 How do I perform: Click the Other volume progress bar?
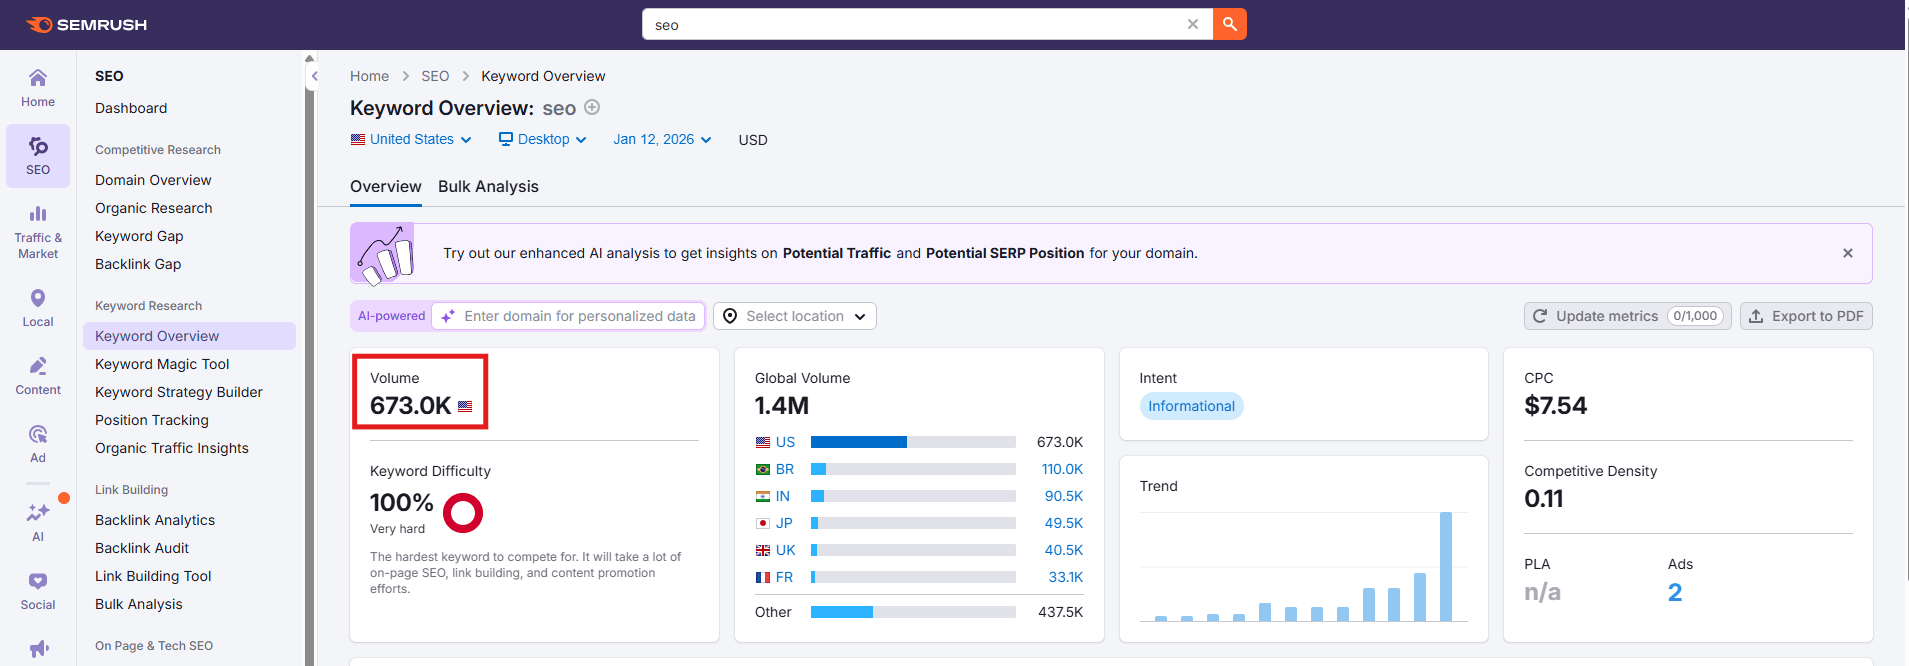click(x=913, y=612)
